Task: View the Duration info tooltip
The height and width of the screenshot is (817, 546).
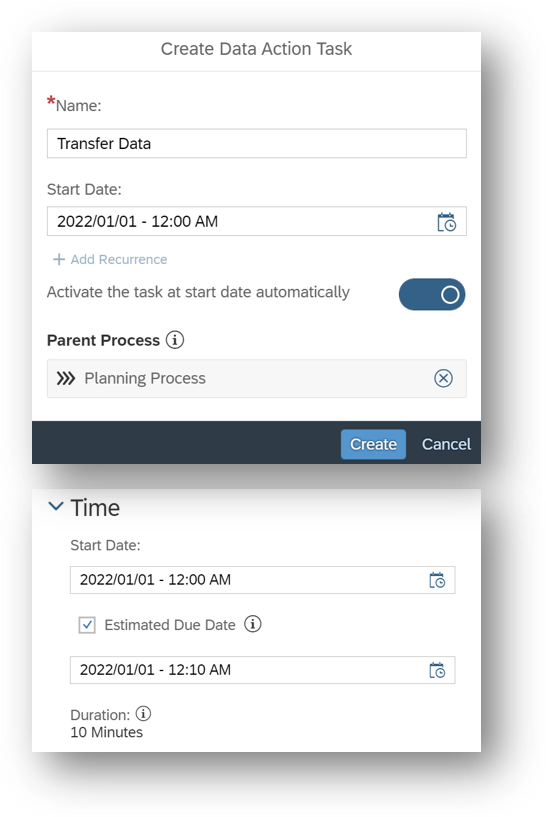Action: tap(143, 713)
